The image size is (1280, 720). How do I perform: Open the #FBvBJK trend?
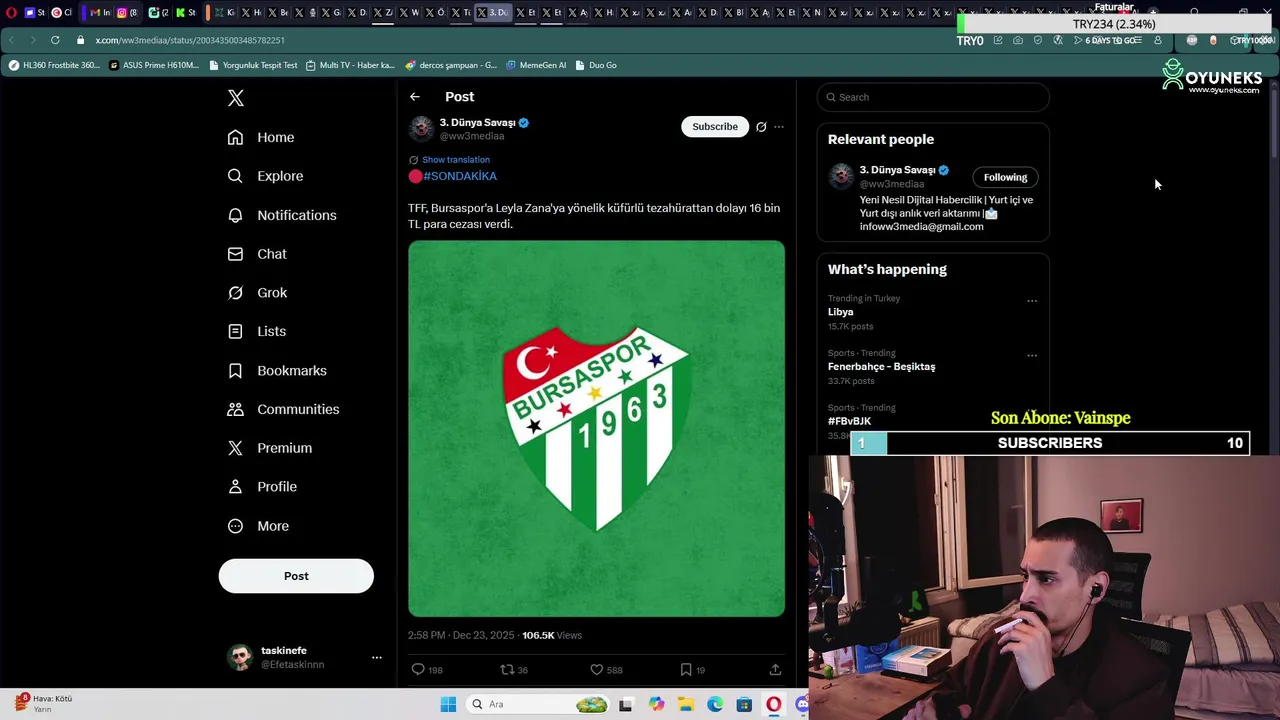click(x=849, y=421)
